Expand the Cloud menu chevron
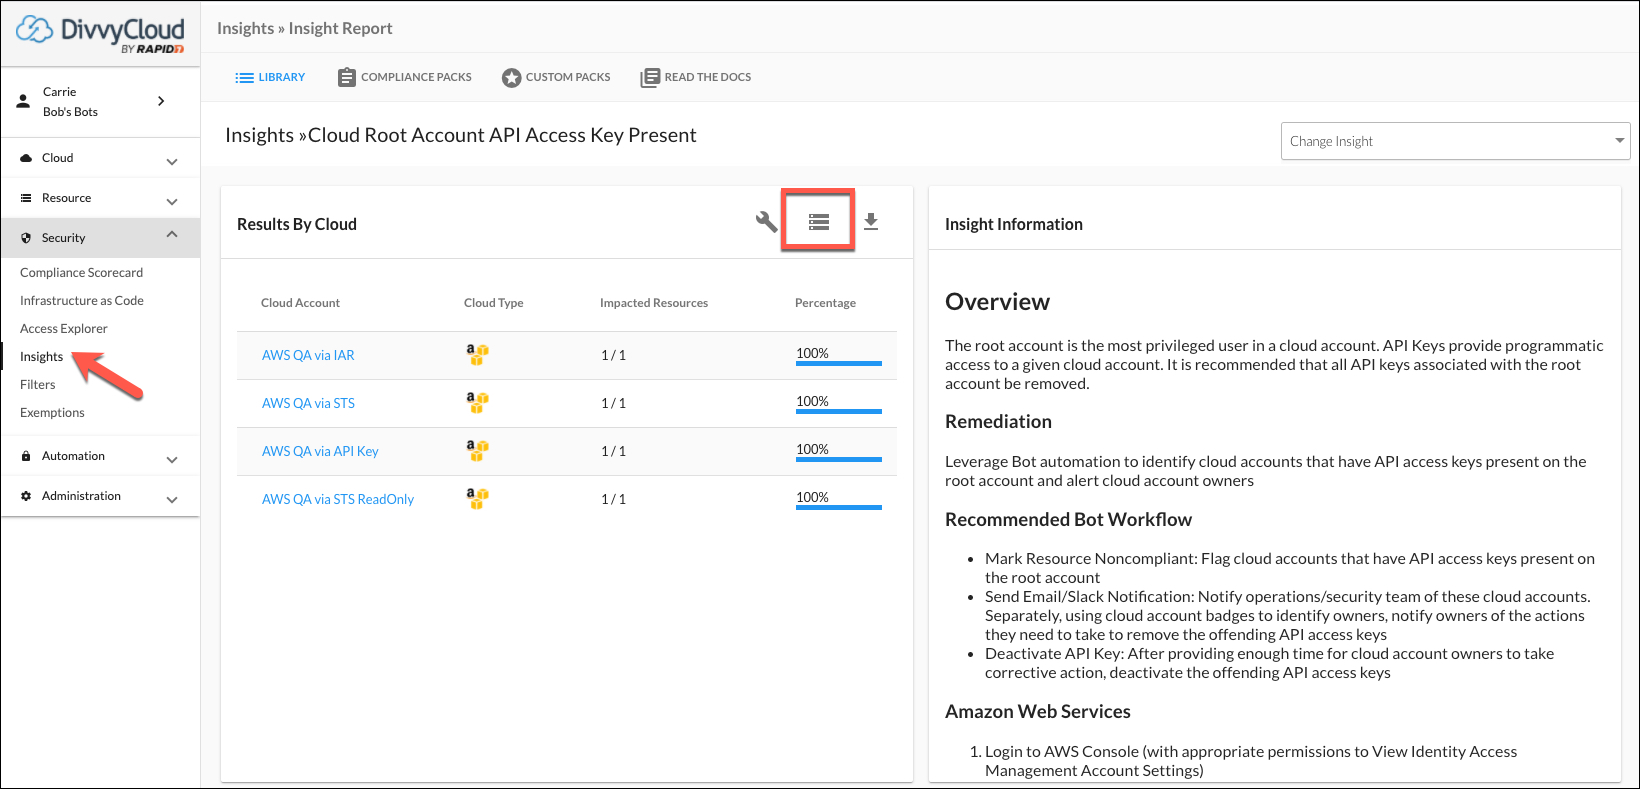The height and width of the screenshot is (789, 1640). tap(172, 161)
